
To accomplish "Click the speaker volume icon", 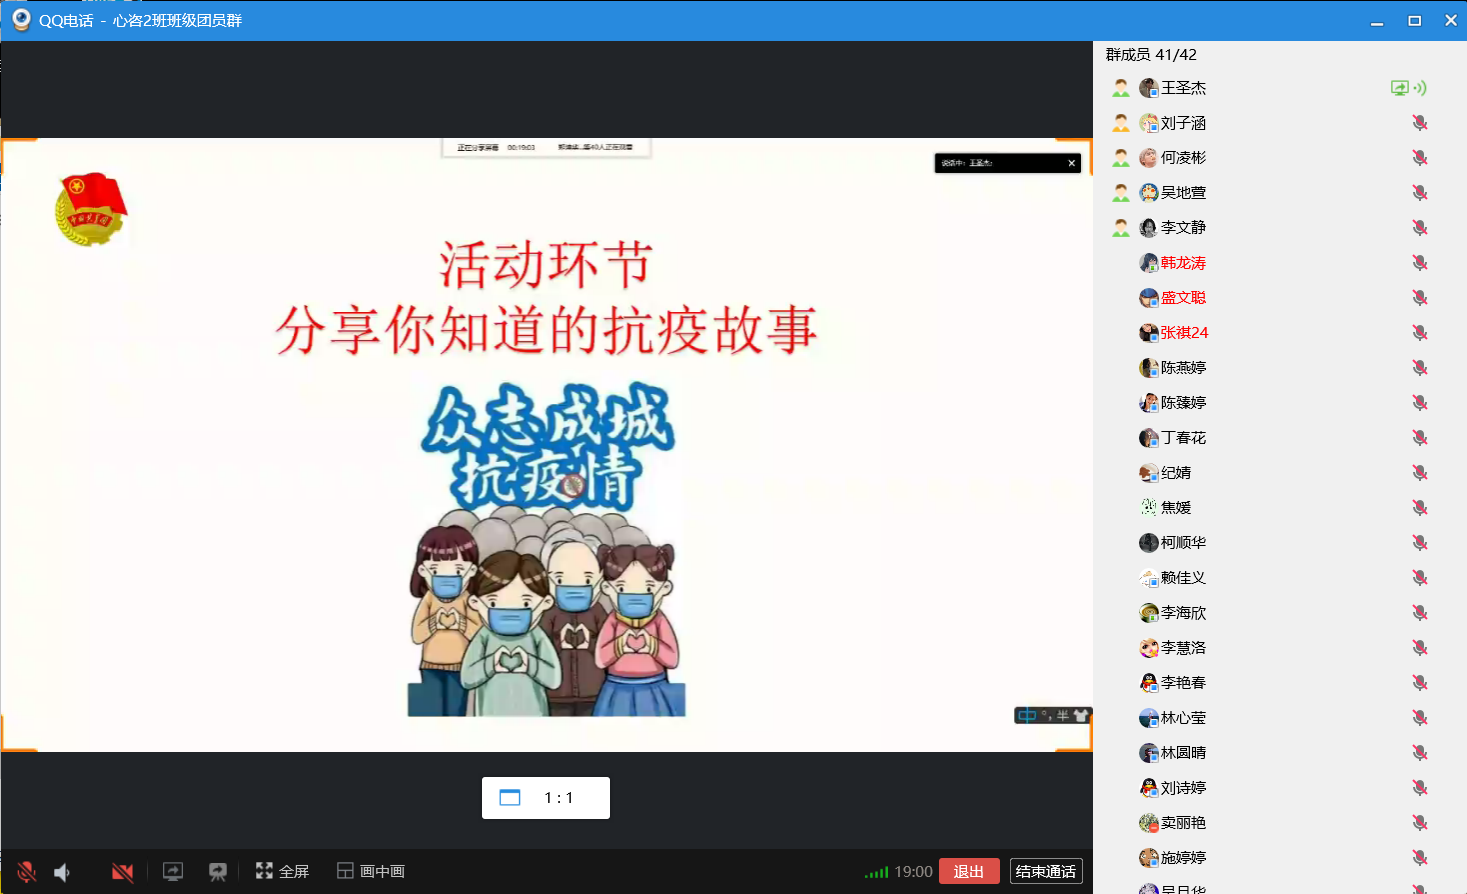I will 63,872.
